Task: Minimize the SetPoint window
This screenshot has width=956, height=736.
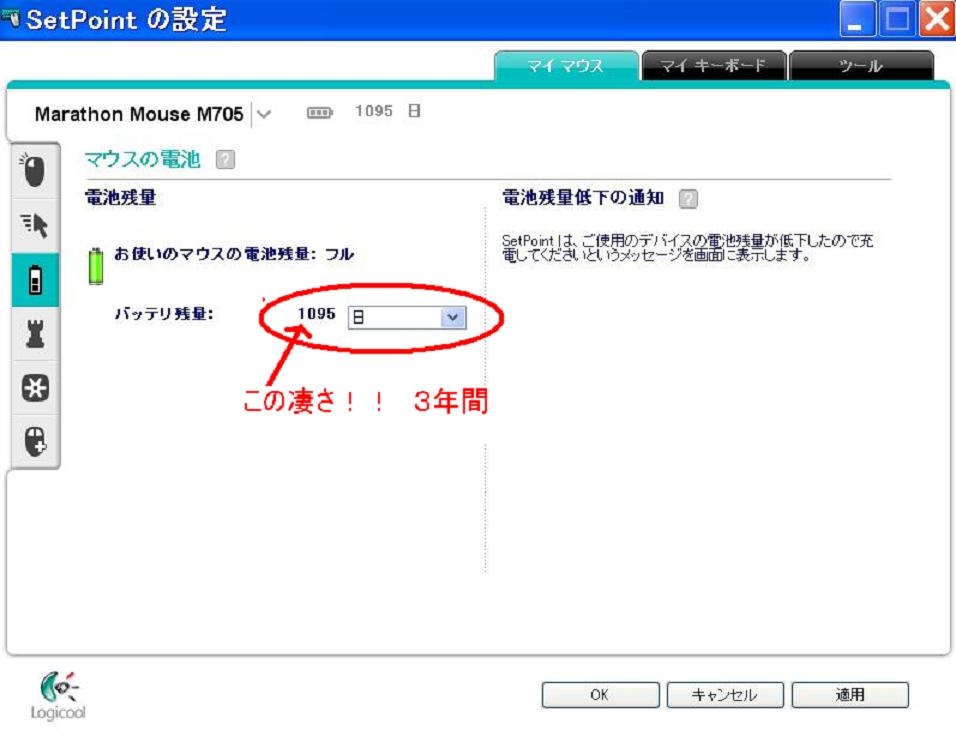Action: [x=857, y=20]
